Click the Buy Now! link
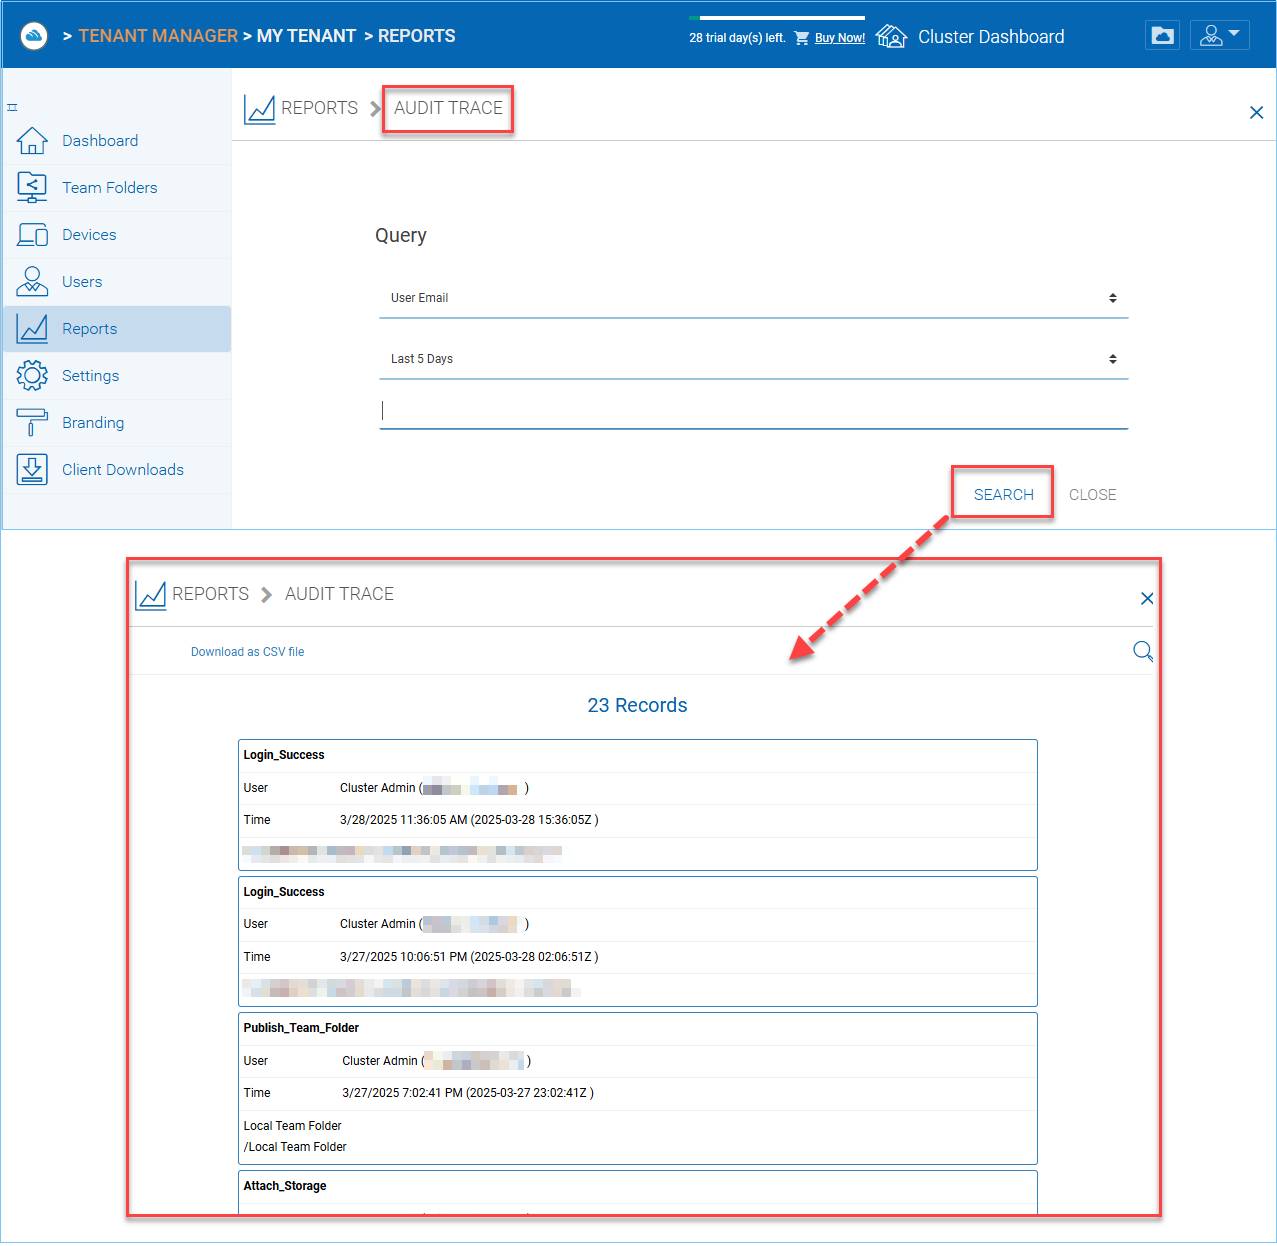Image resolution: width=1277 pixels, height=1246 pixels. pos(840,38)
